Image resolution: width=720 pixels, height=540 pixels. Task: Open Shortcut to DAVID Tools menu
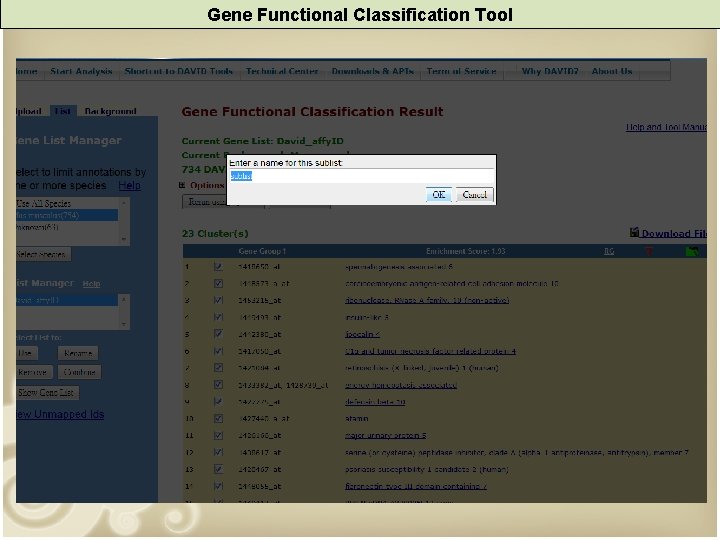[x=179, y=72]
